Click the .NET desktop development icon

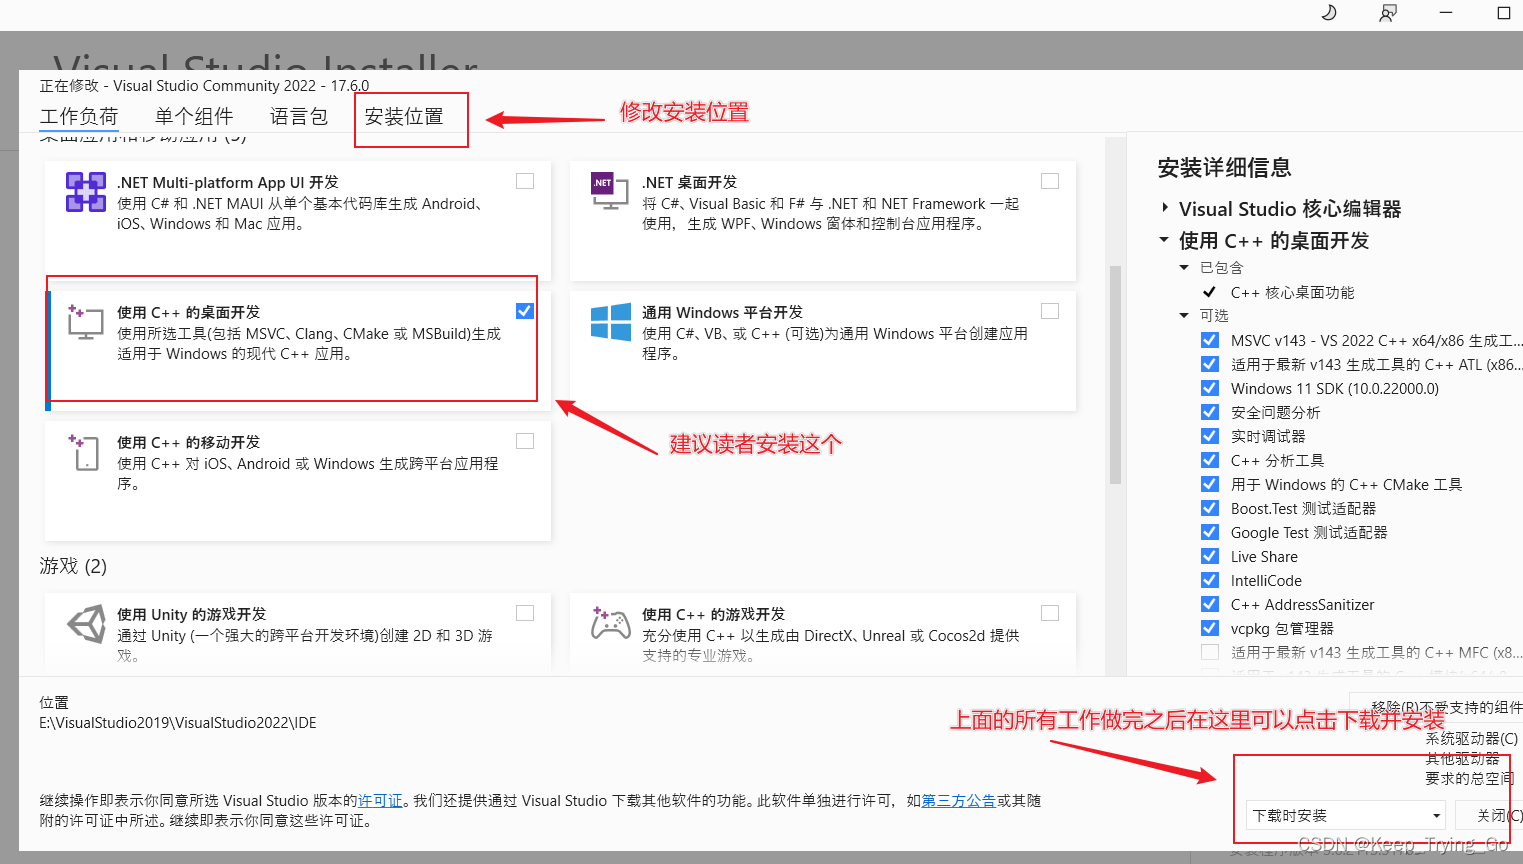pos(610,191)
